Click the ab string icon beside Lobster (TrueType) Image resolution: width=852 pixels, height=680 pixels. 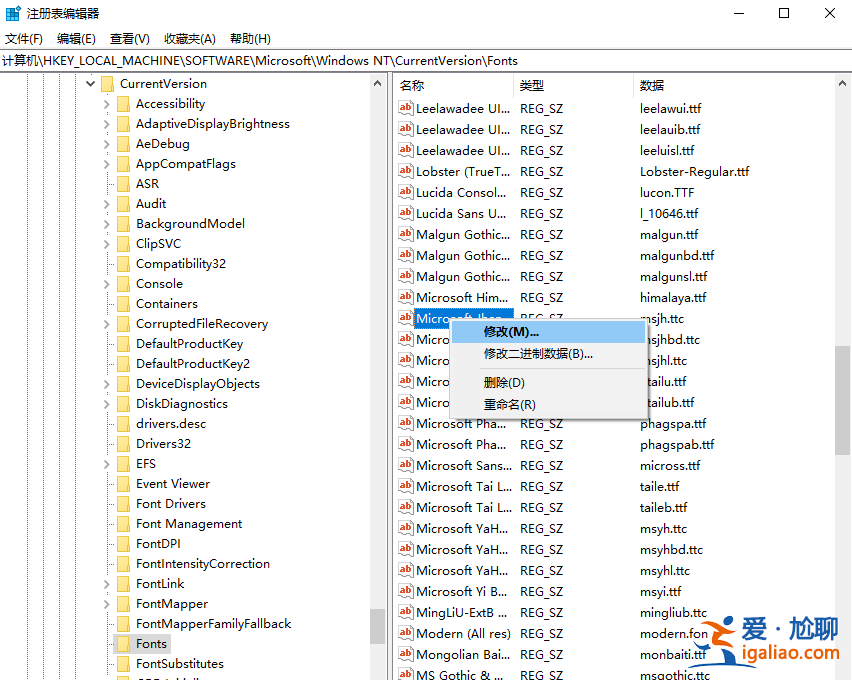pyautogui.click(x=404, y=171)
